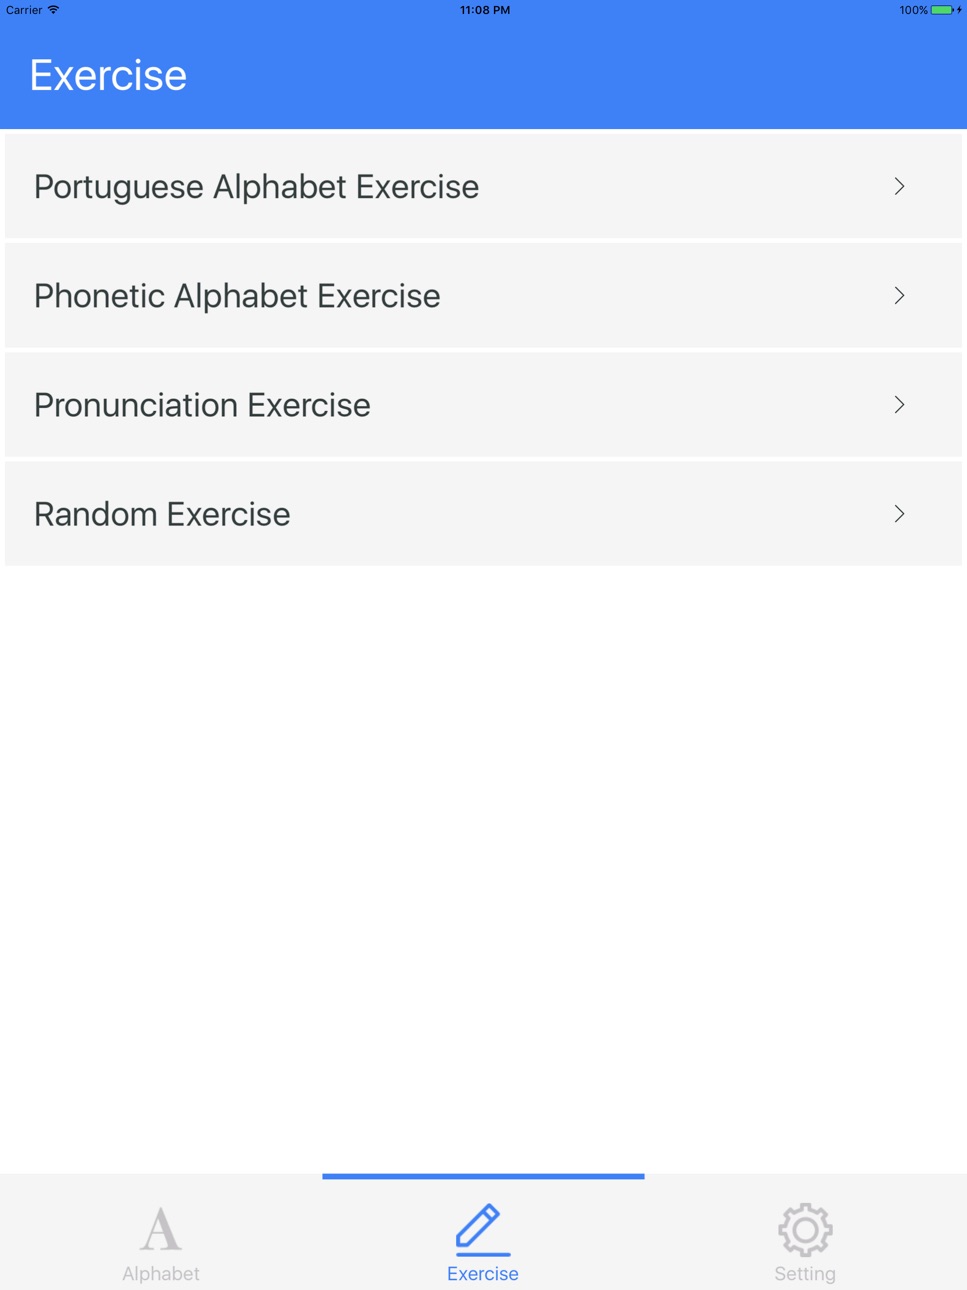Select the Exercise tab label

(x=482, y=1273)
